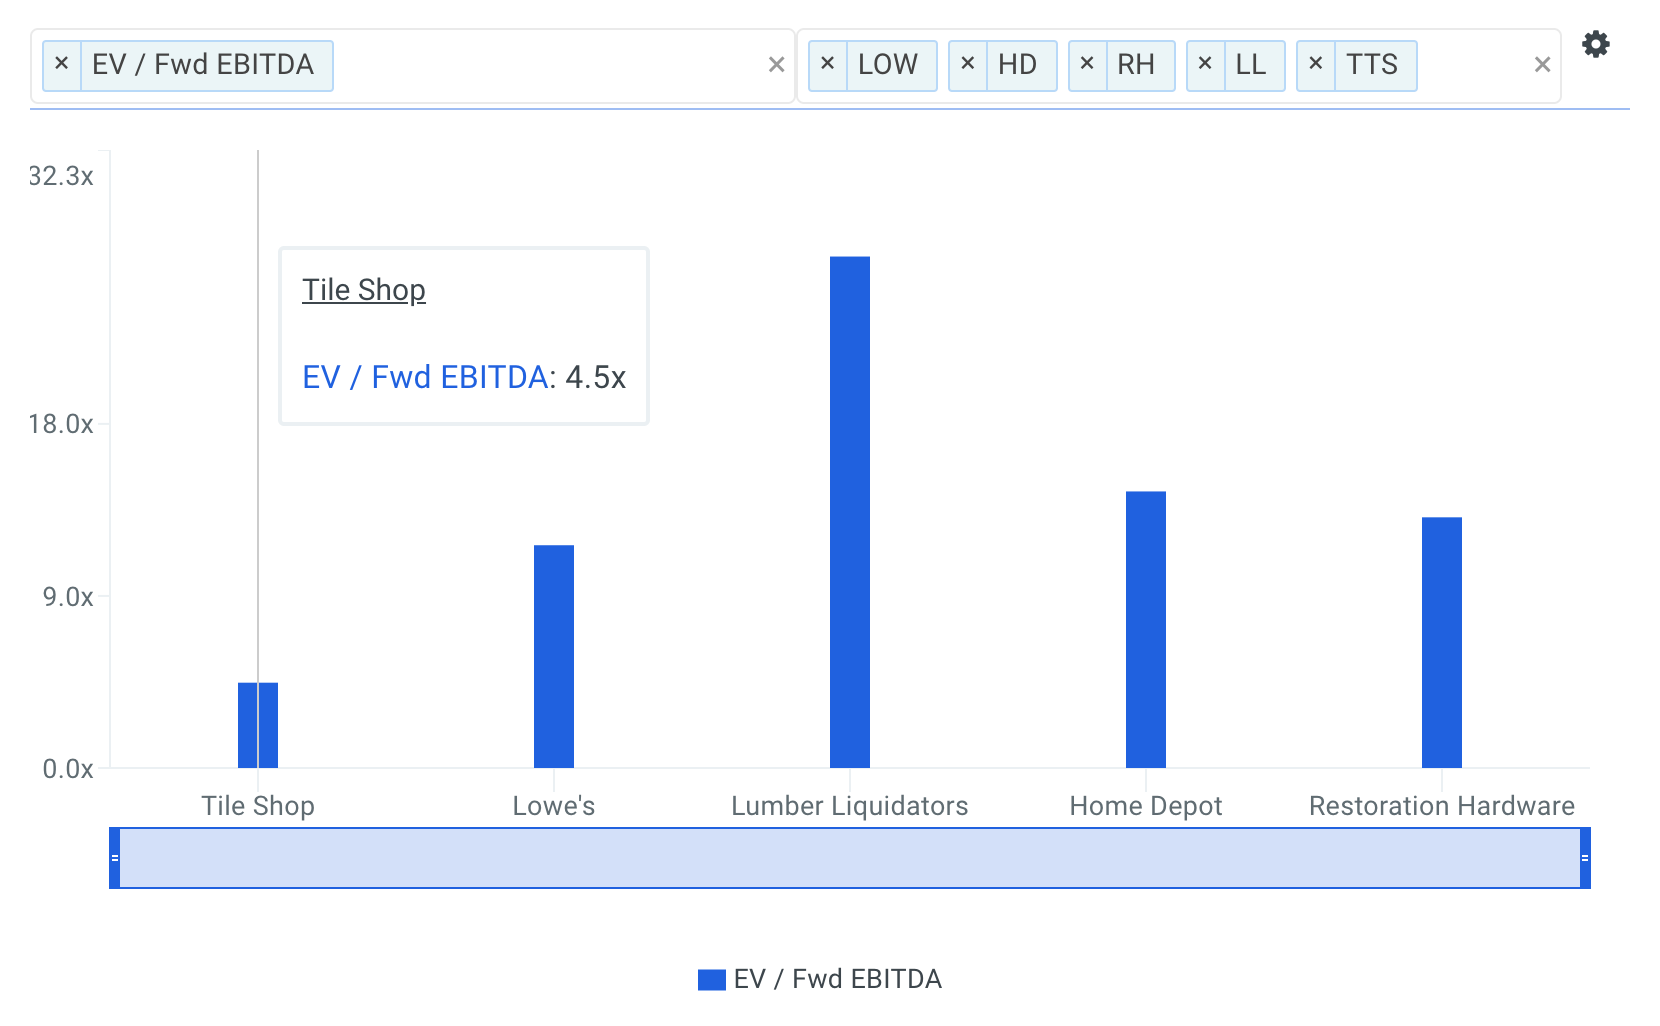The width and height of the screenshot is (1660, 1026).
Task: Click the 4.5x value in tooltip
Action: click(x=596, y=377)
